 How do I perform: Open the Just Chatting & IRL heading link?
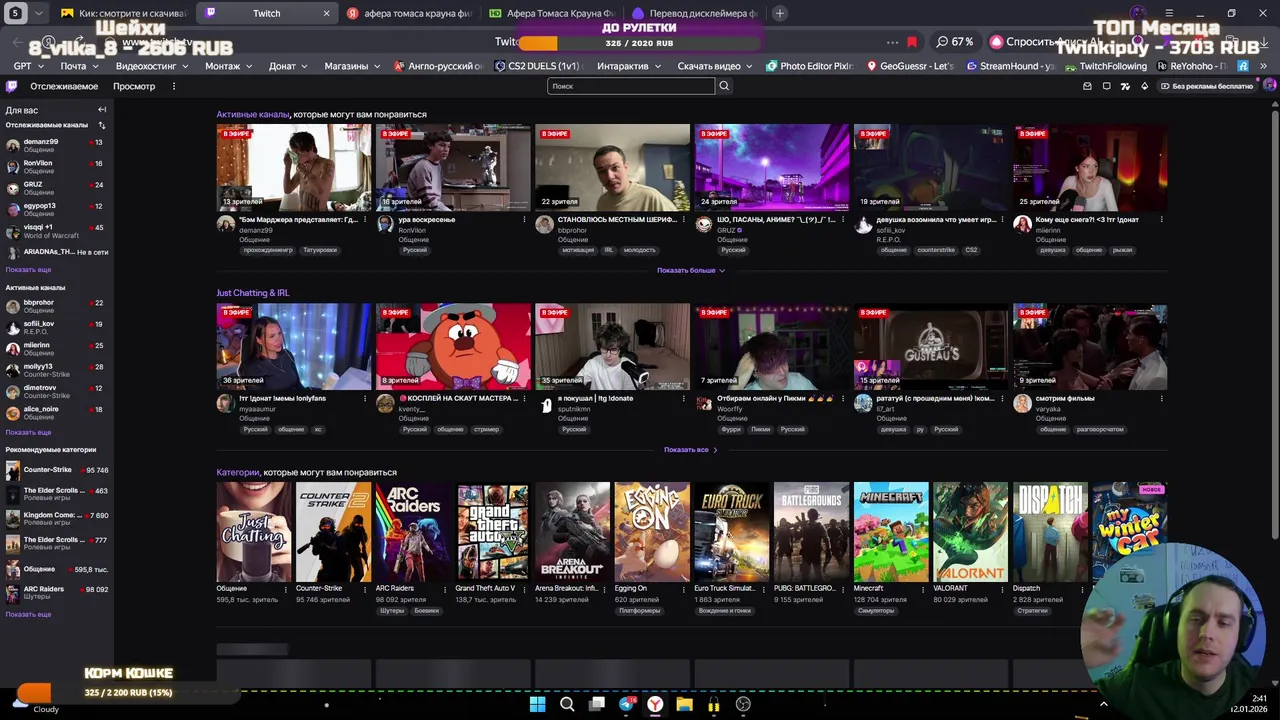[x=253, y=293]
